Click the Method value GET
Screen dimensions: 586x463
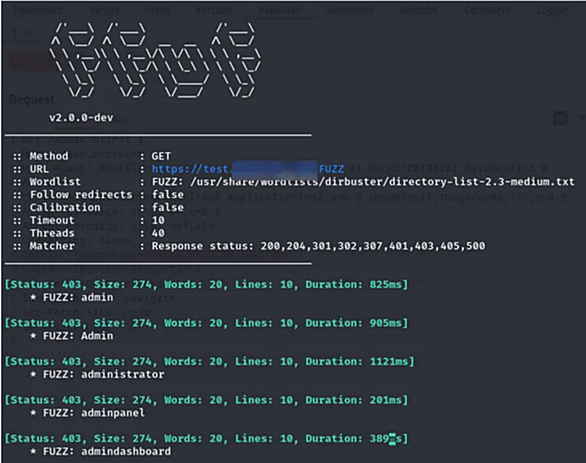161,156
